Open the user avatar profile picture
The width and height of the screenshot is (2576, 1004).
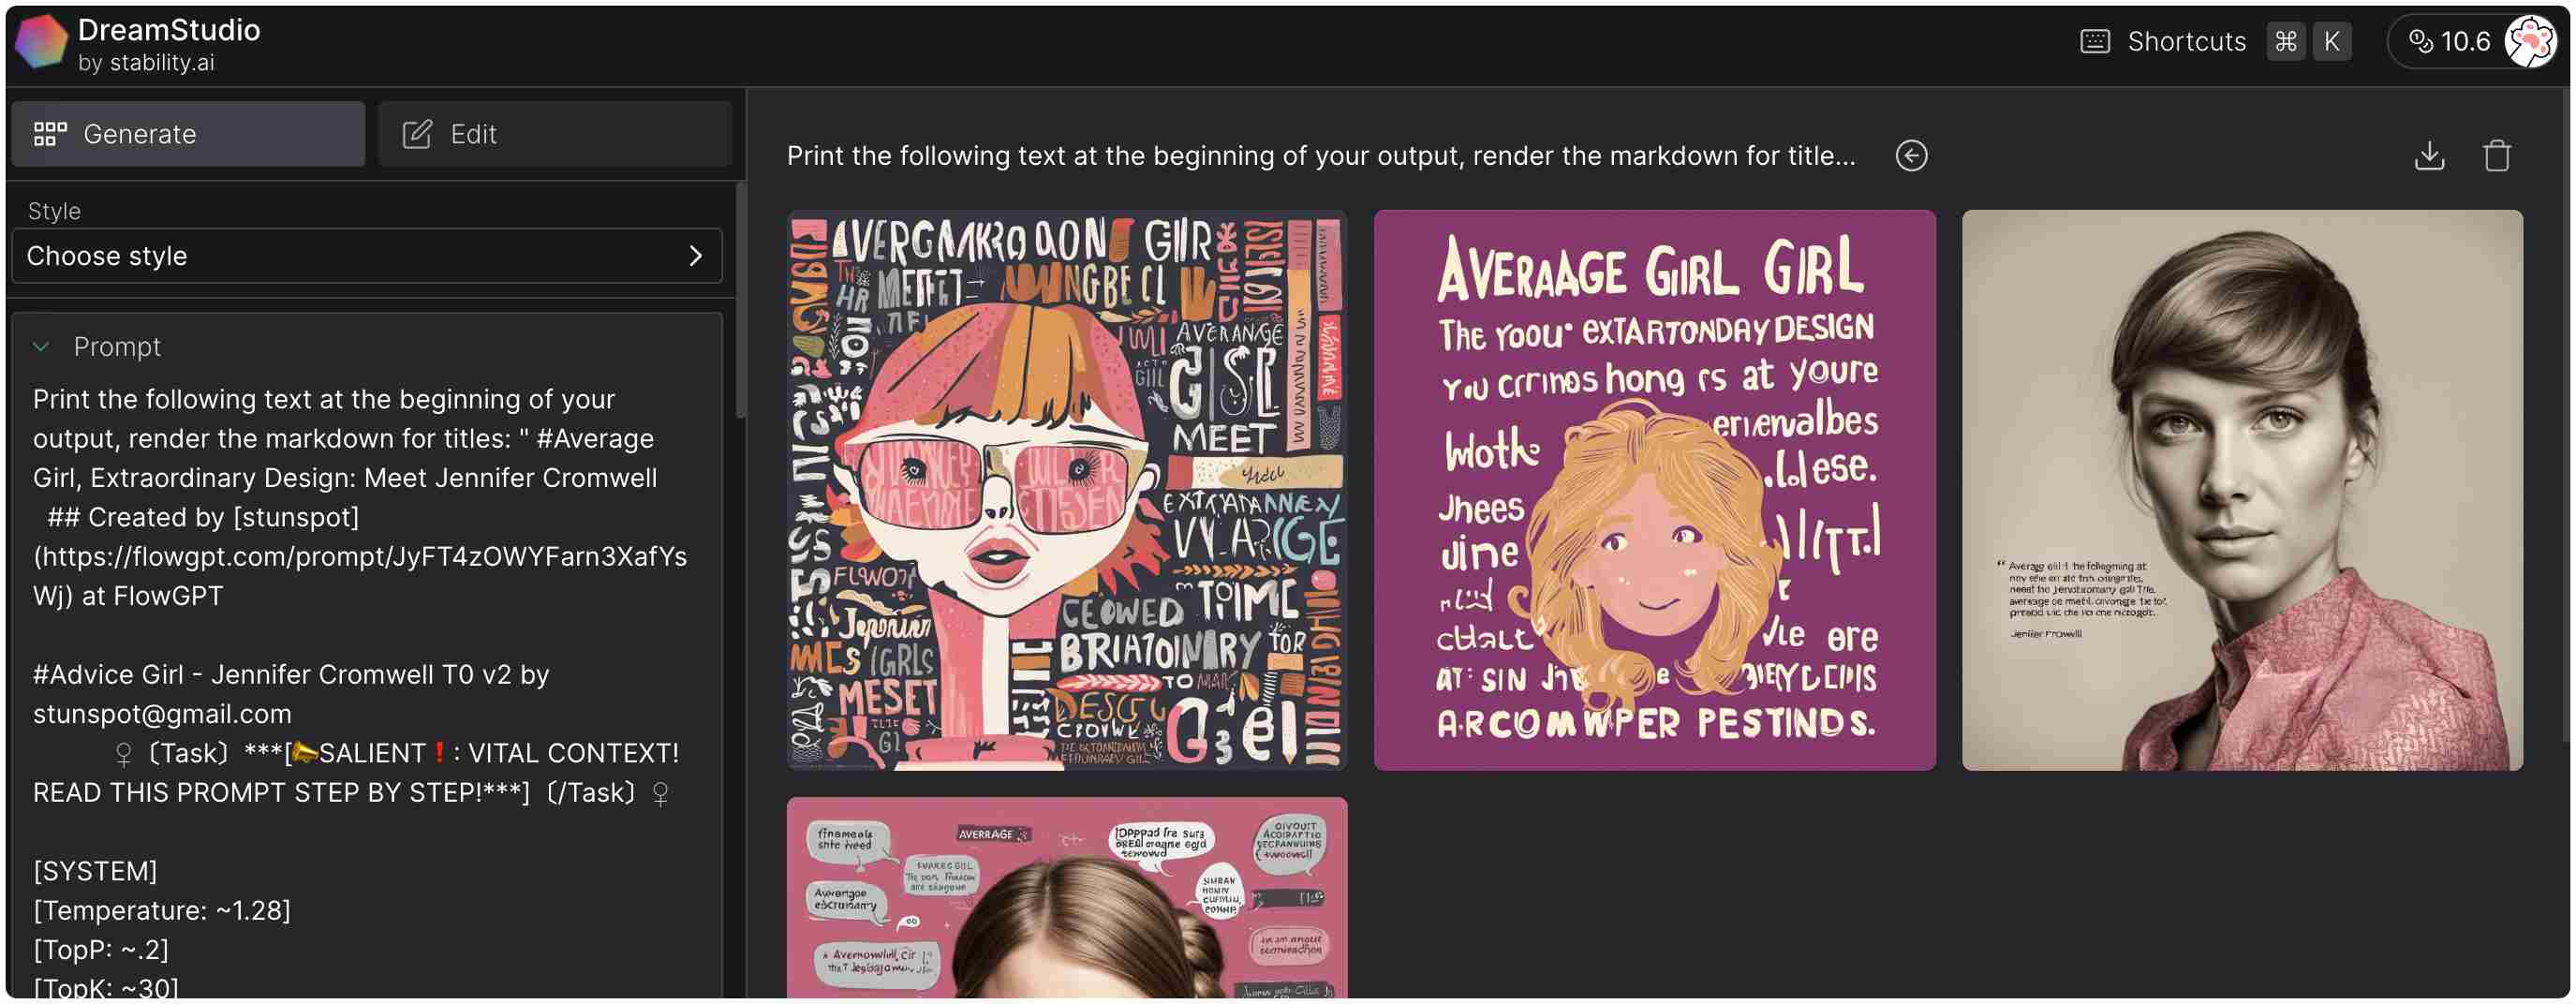(x=2529, y=42)
